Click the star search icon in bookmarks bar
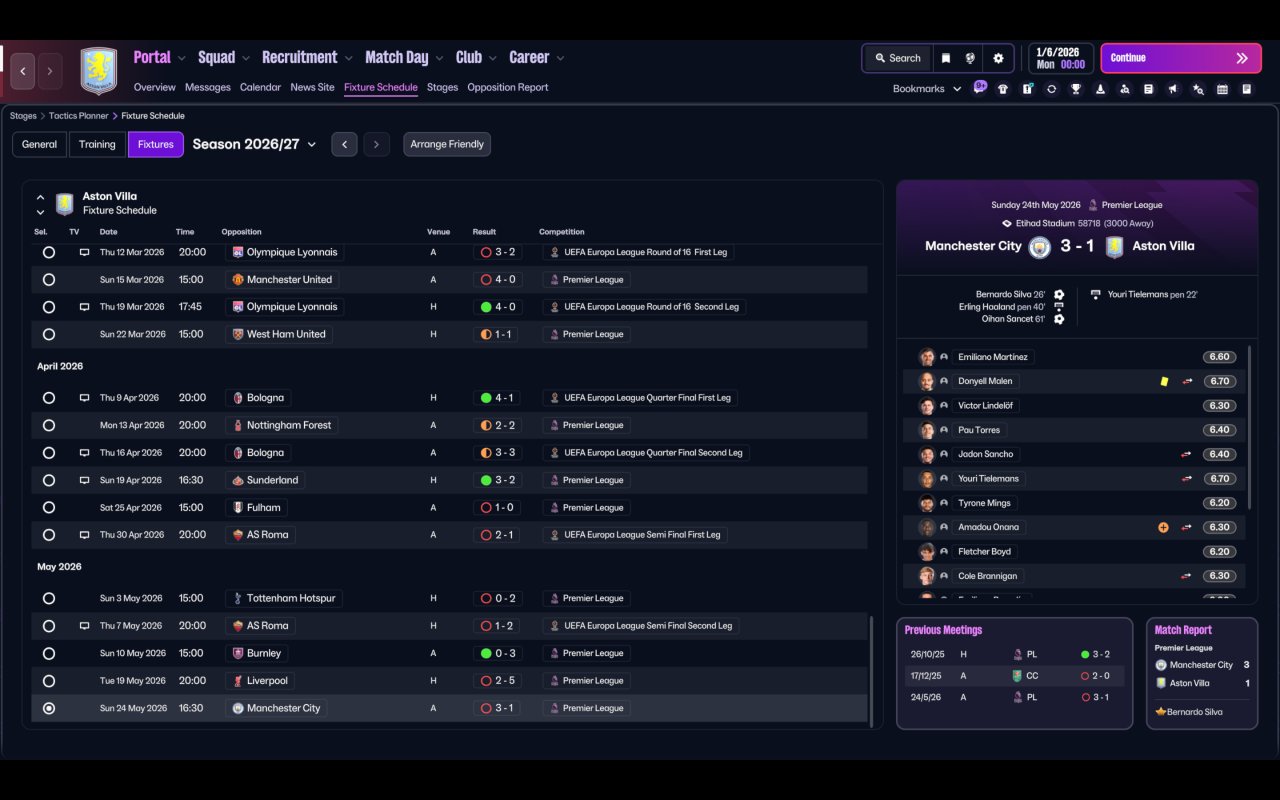Viewport: 1280px width, 800px height. pyautogui.click(x=1198, y=89)
